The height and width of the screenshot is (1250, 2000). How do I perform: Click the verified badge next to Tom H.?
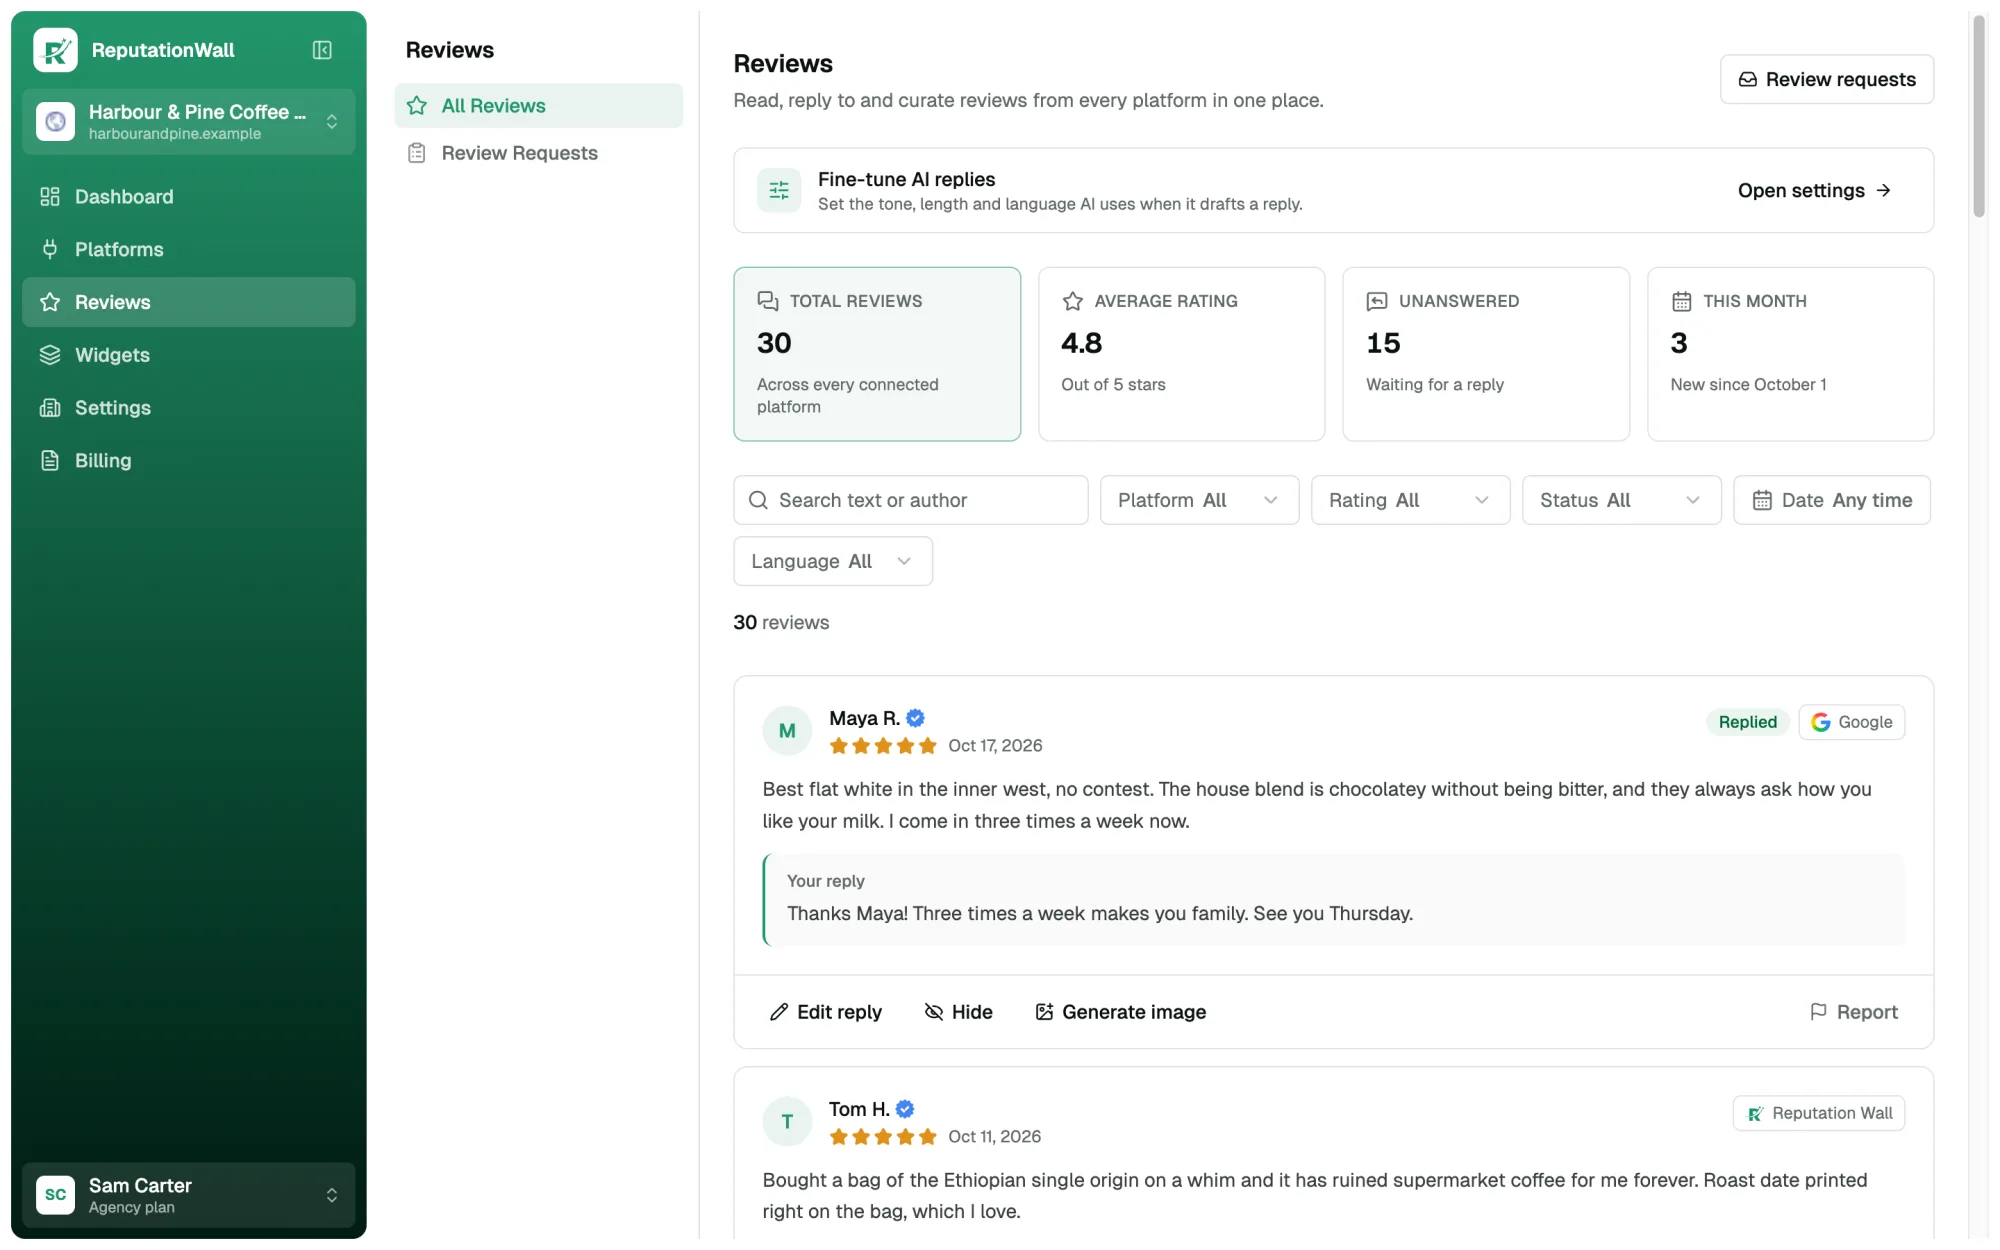tap(905, 1109)
